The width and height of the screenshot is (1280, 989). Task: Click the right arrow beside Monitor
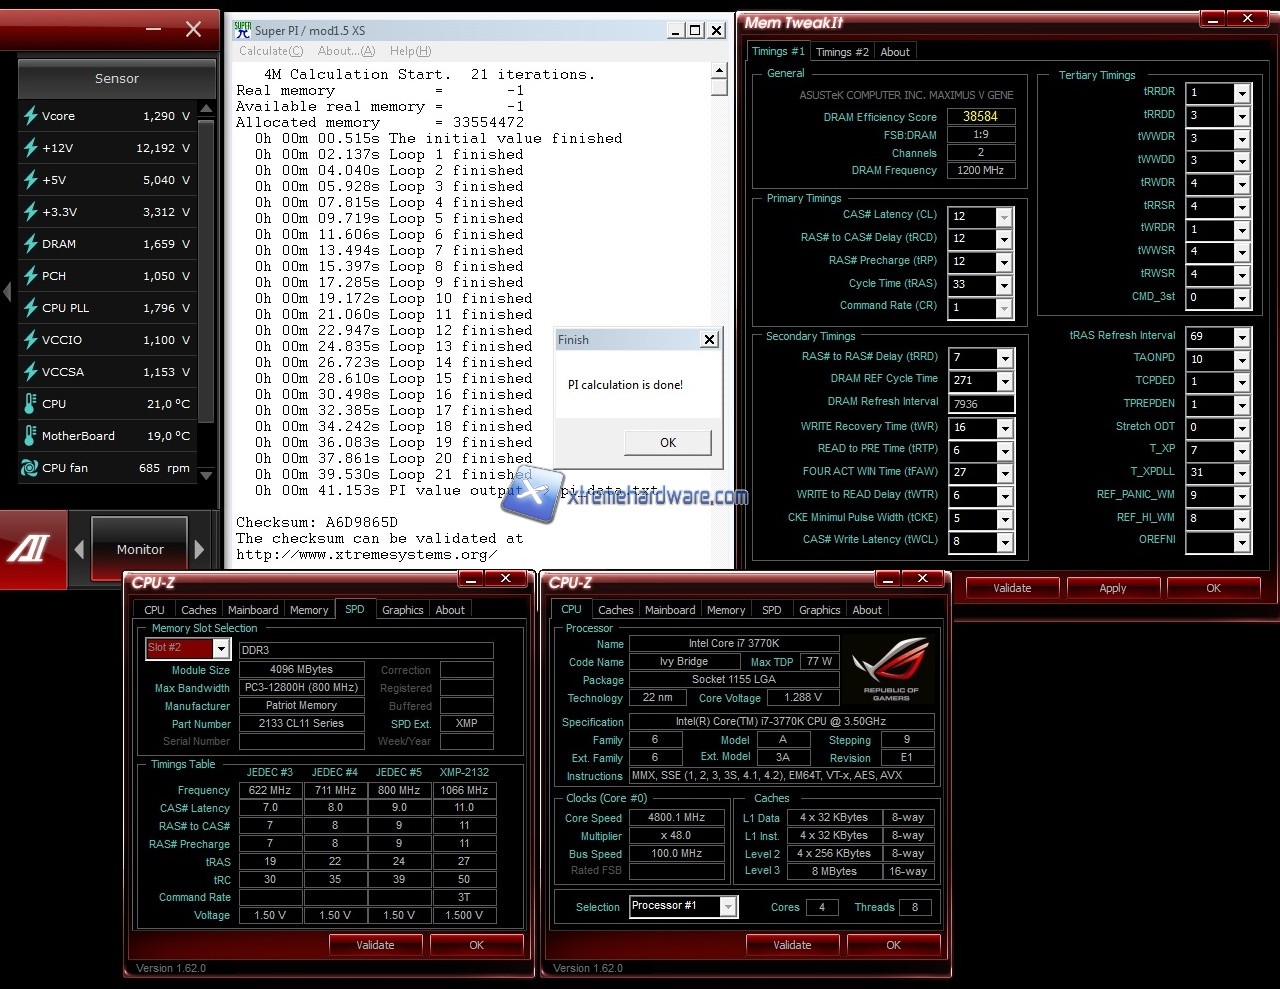pos(199,549)
